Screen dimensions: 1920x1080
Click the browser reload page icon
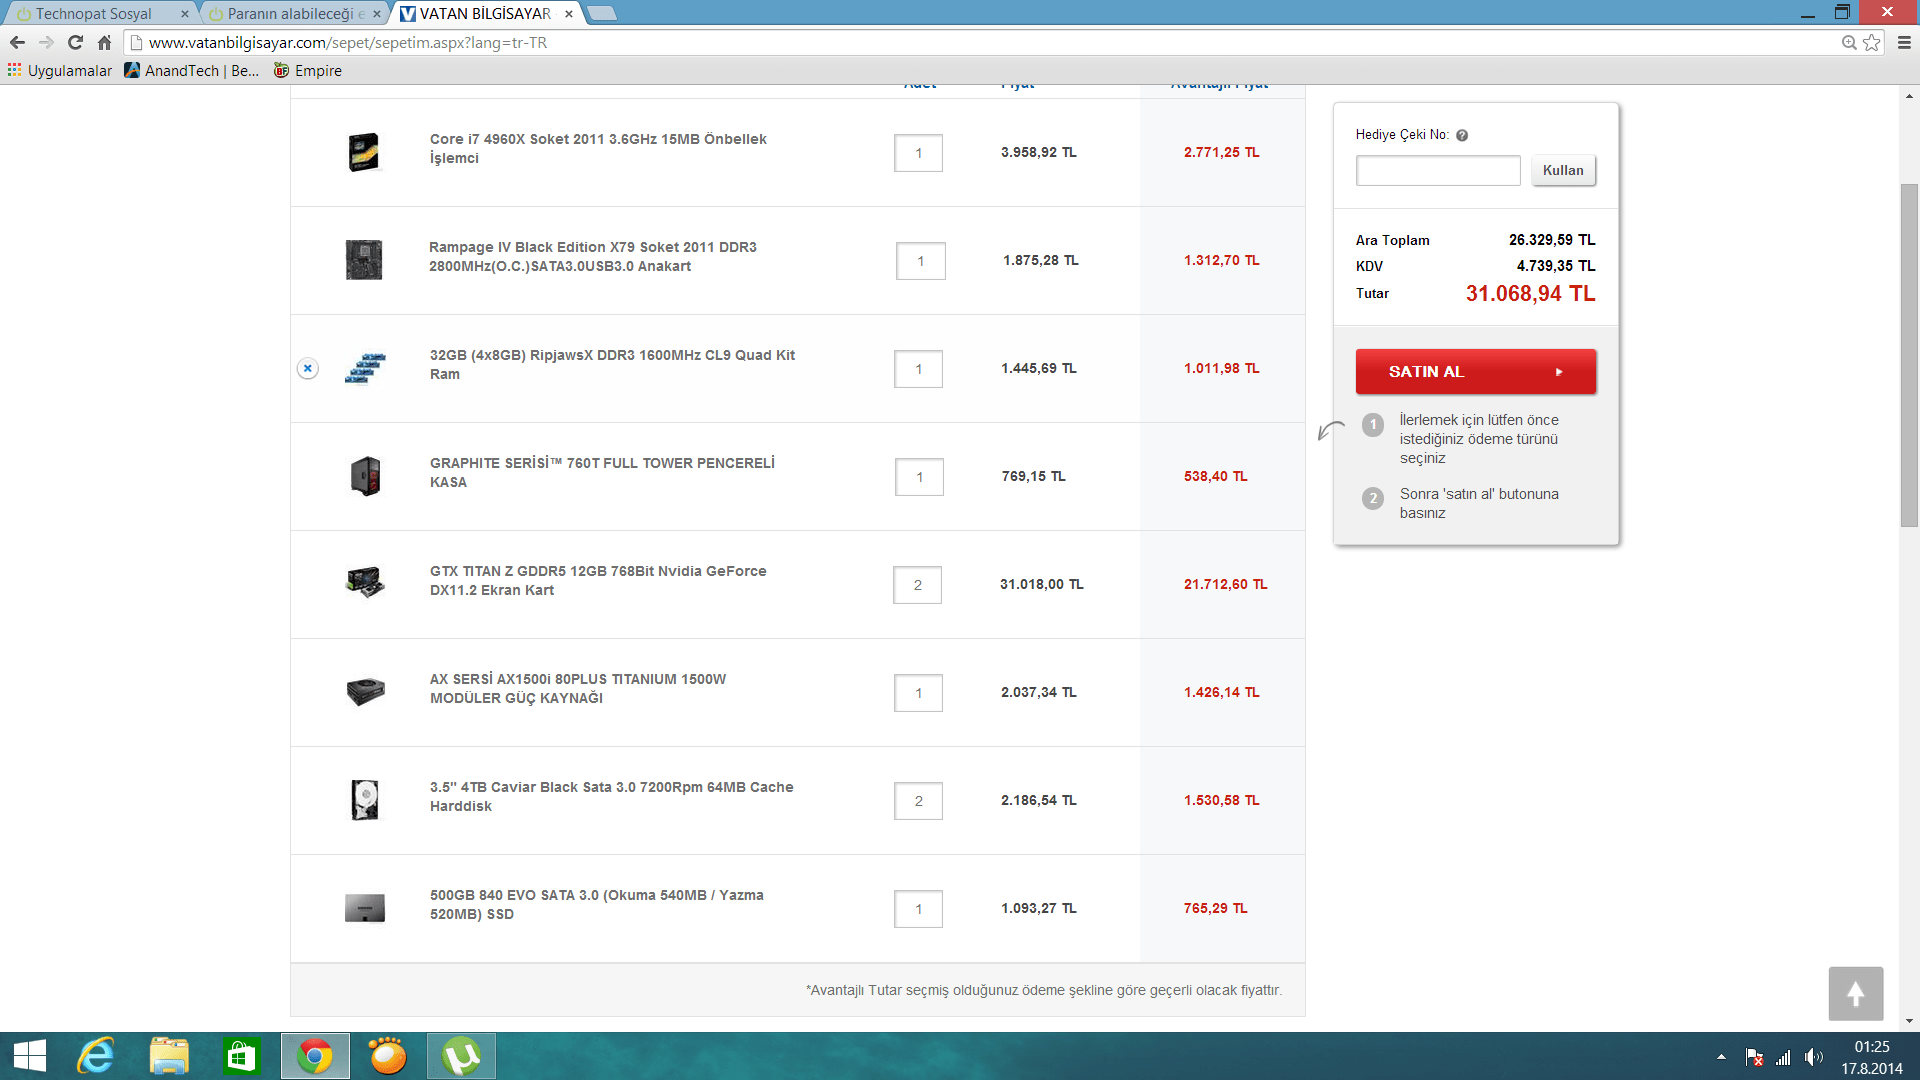click(75, 42)
